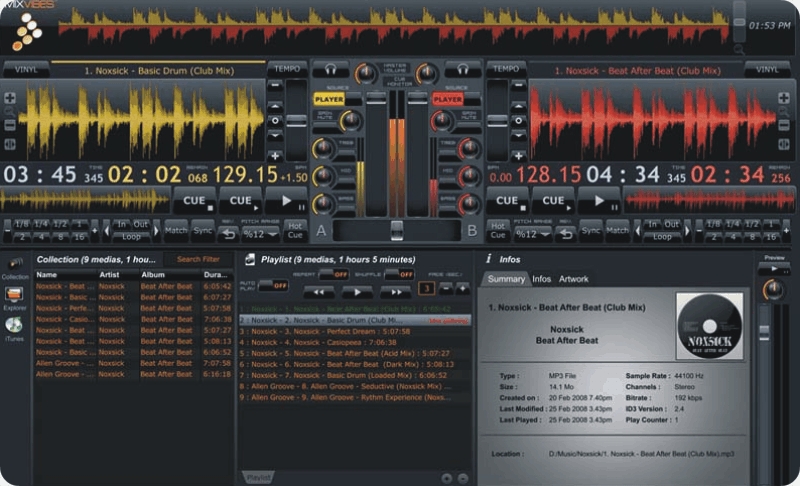Screen dimensions: 800x486
Task: Zoom in on the left deck waveform
Action: tap(10, 98)
